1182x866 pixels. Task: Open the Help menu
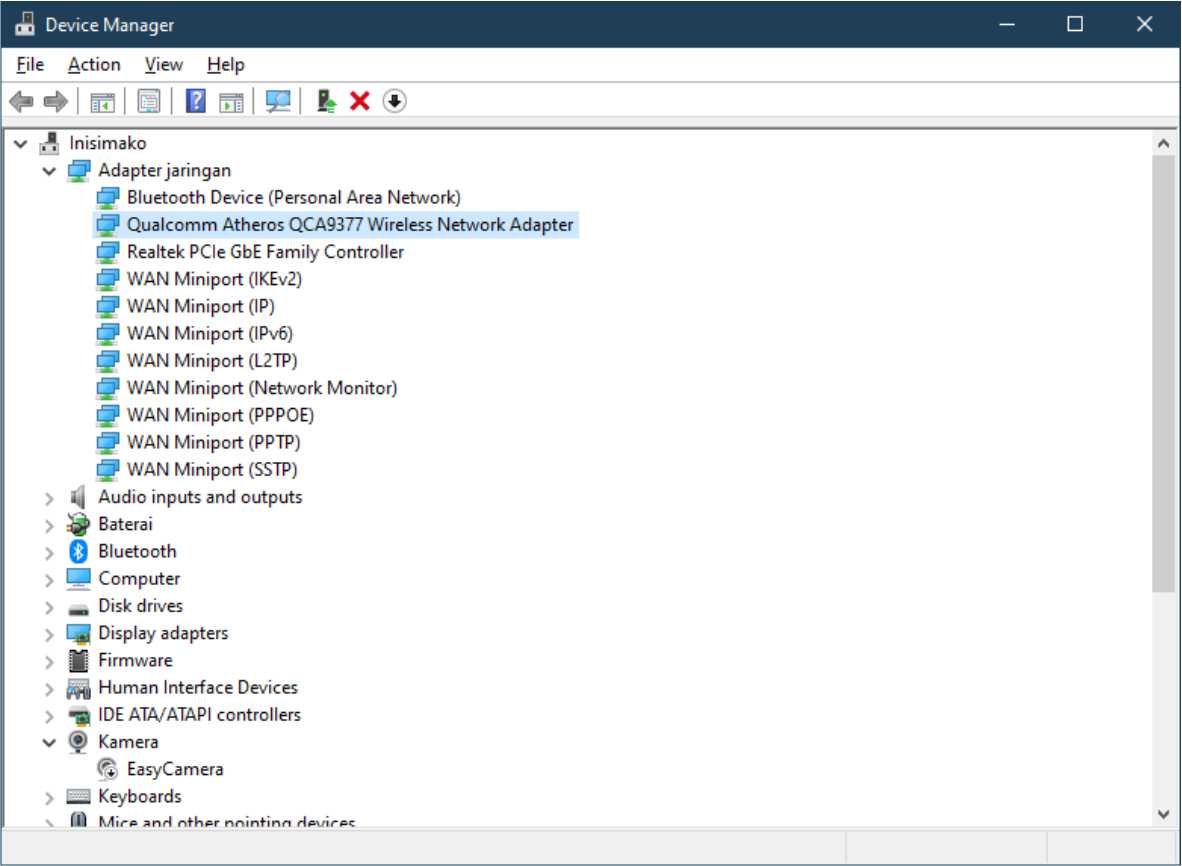pos(225,65)
